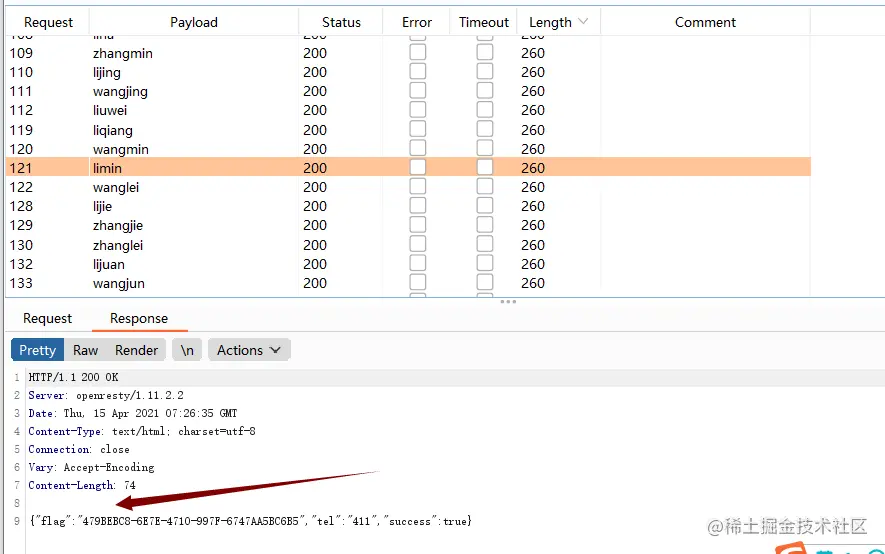Switch to the Response tab
This screenshot has width=885, height=554.
tap(139, 318)
